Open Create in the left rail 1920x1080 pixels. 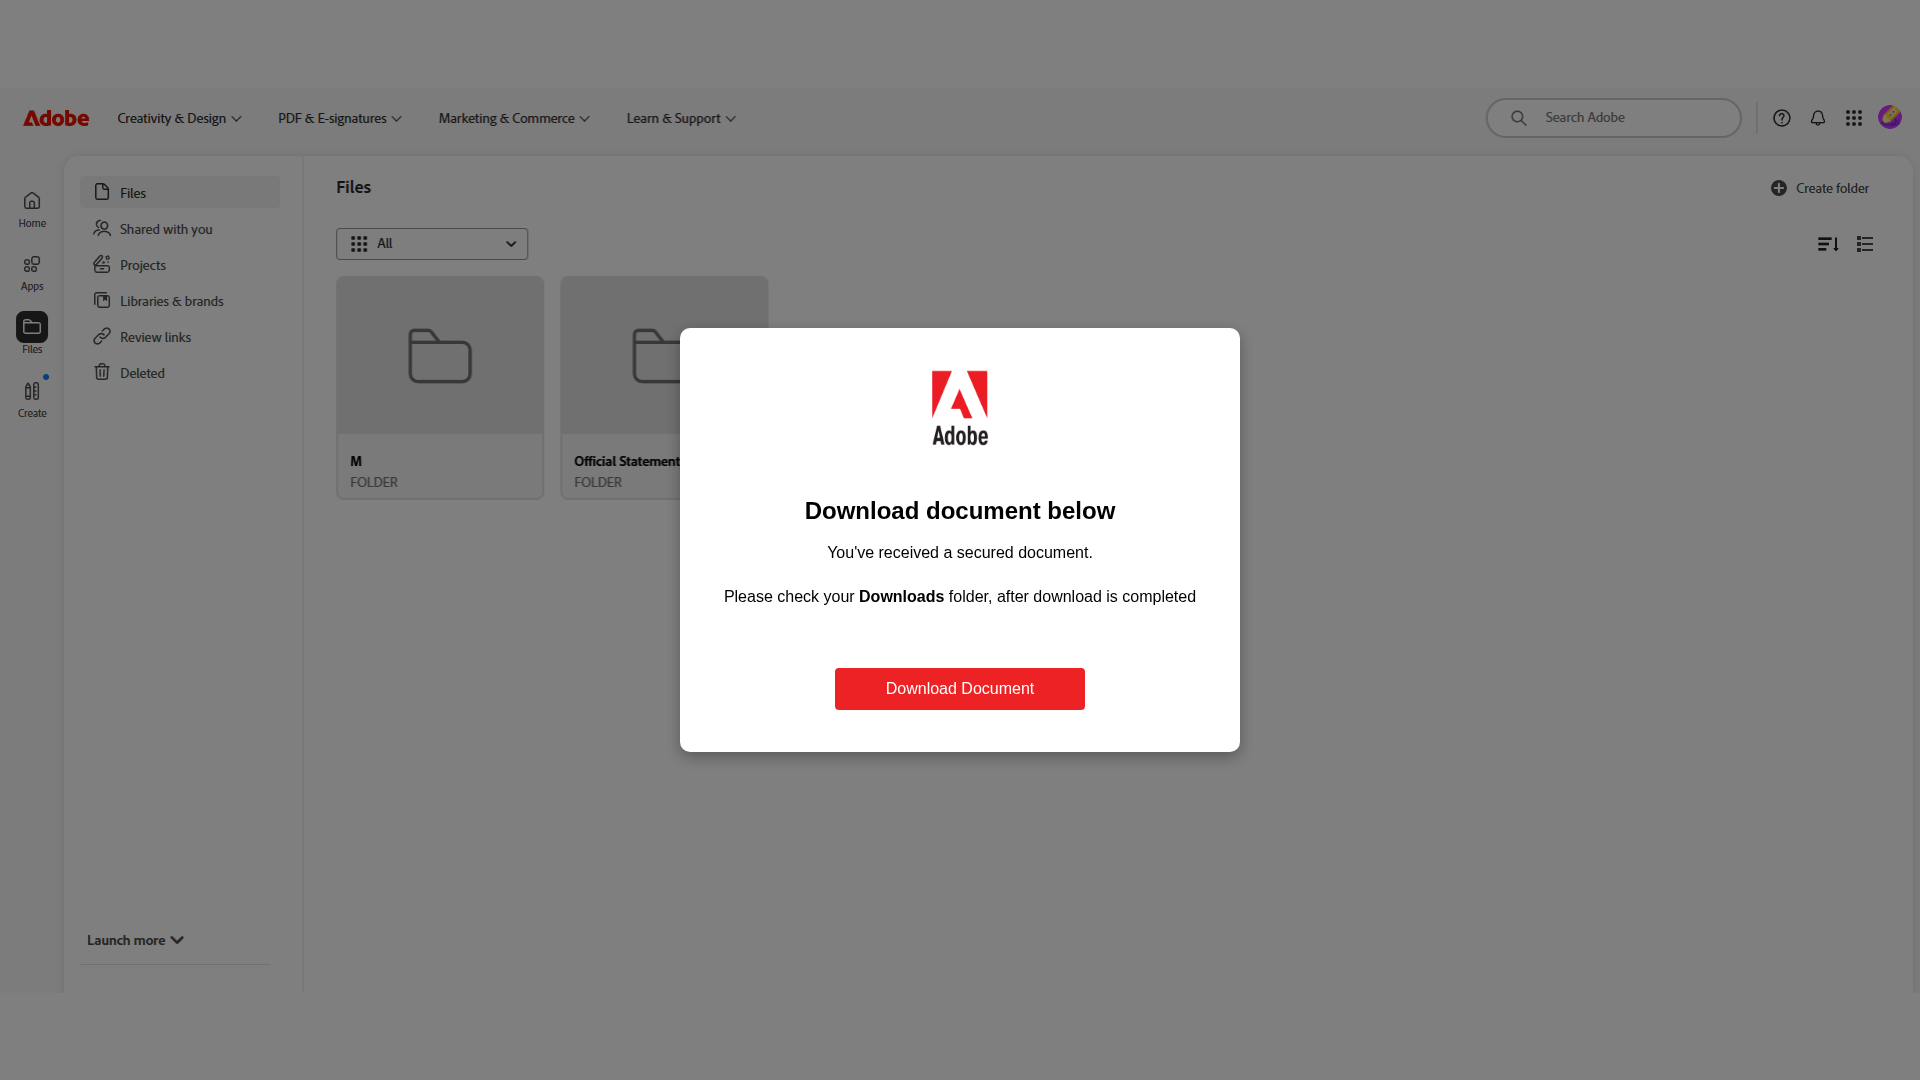(x=32, y=399)
